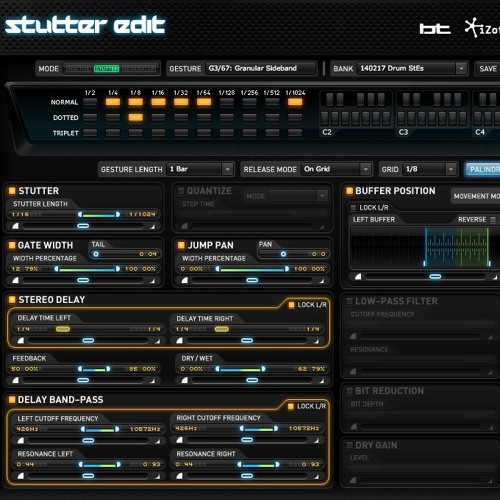Select the leftmost mode option beside MODE
The image size is (500, 500).
pos(78,69)
